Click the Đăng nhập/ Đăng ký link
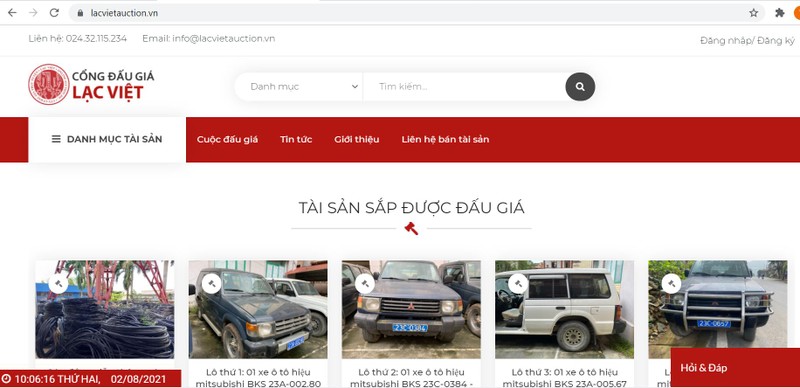The width and height of the screenshot is (800, 388). click(x=747, y=41)
